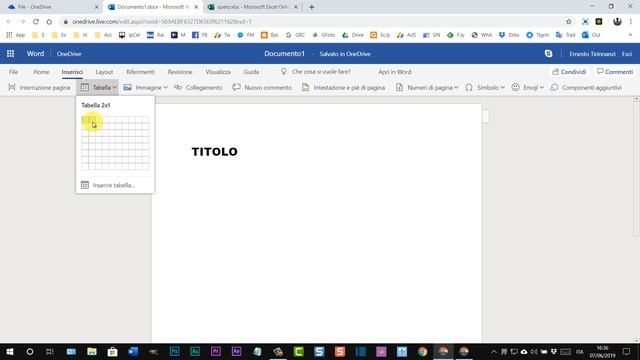640x360 pixels.
Task: Open the Immagine dropdown
Action: pyautogui.click(x=145, y=87)
